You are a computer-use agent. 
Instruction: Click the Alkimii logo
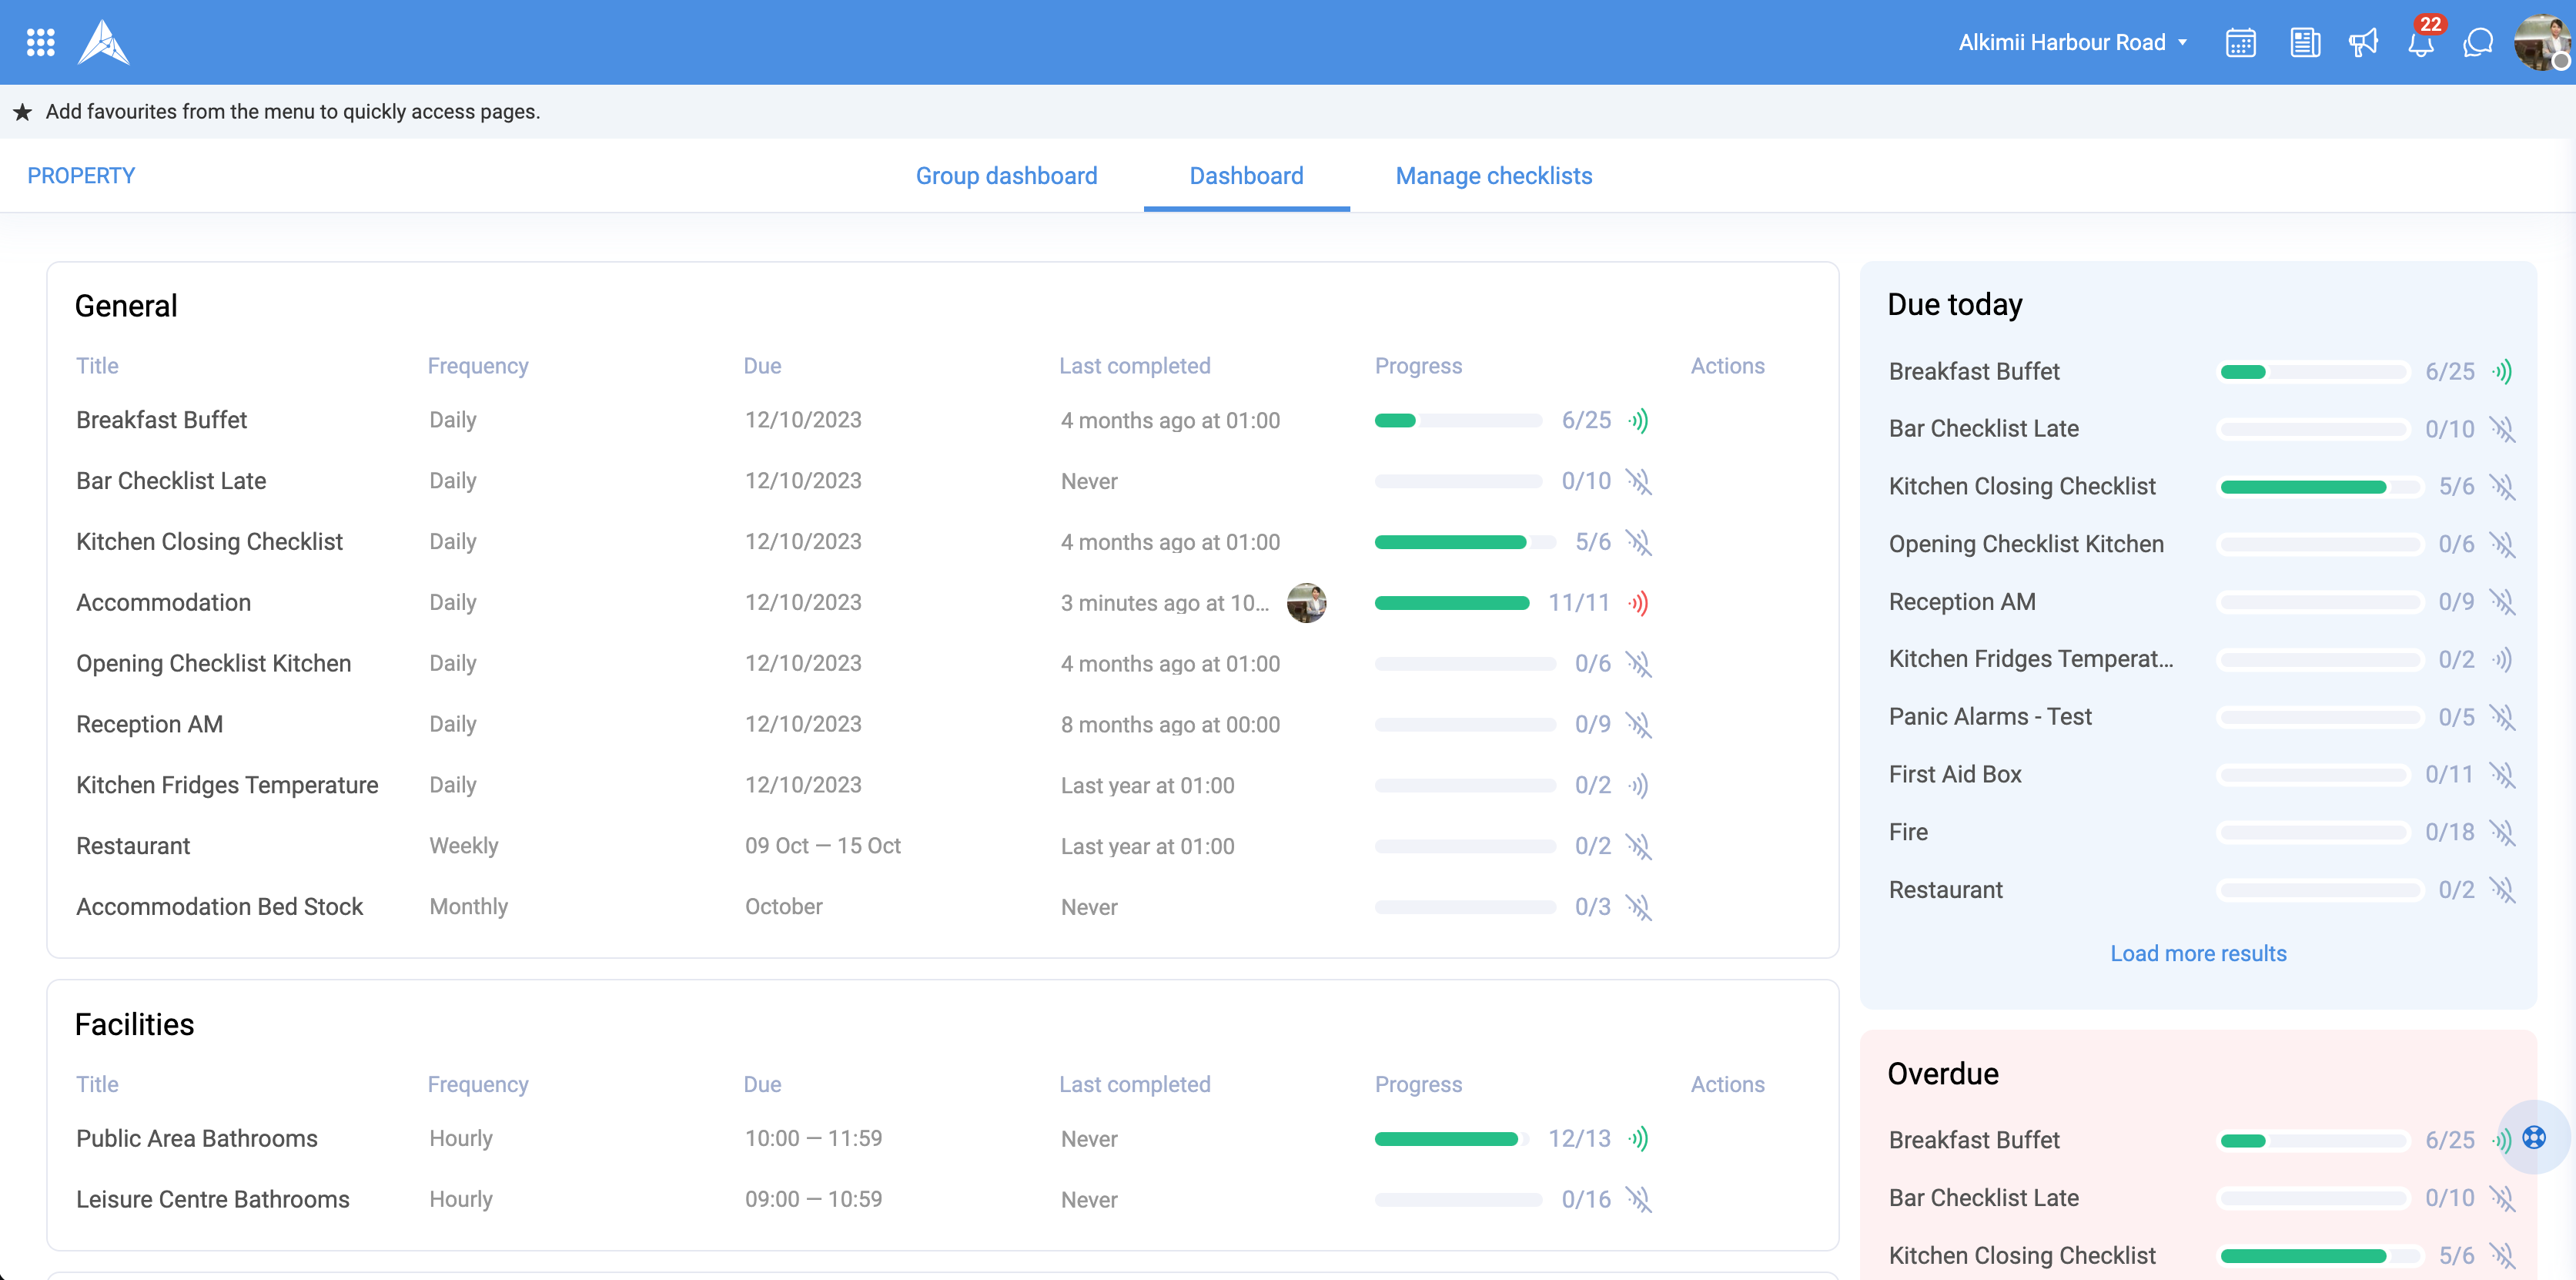click(x=104, y=41)
